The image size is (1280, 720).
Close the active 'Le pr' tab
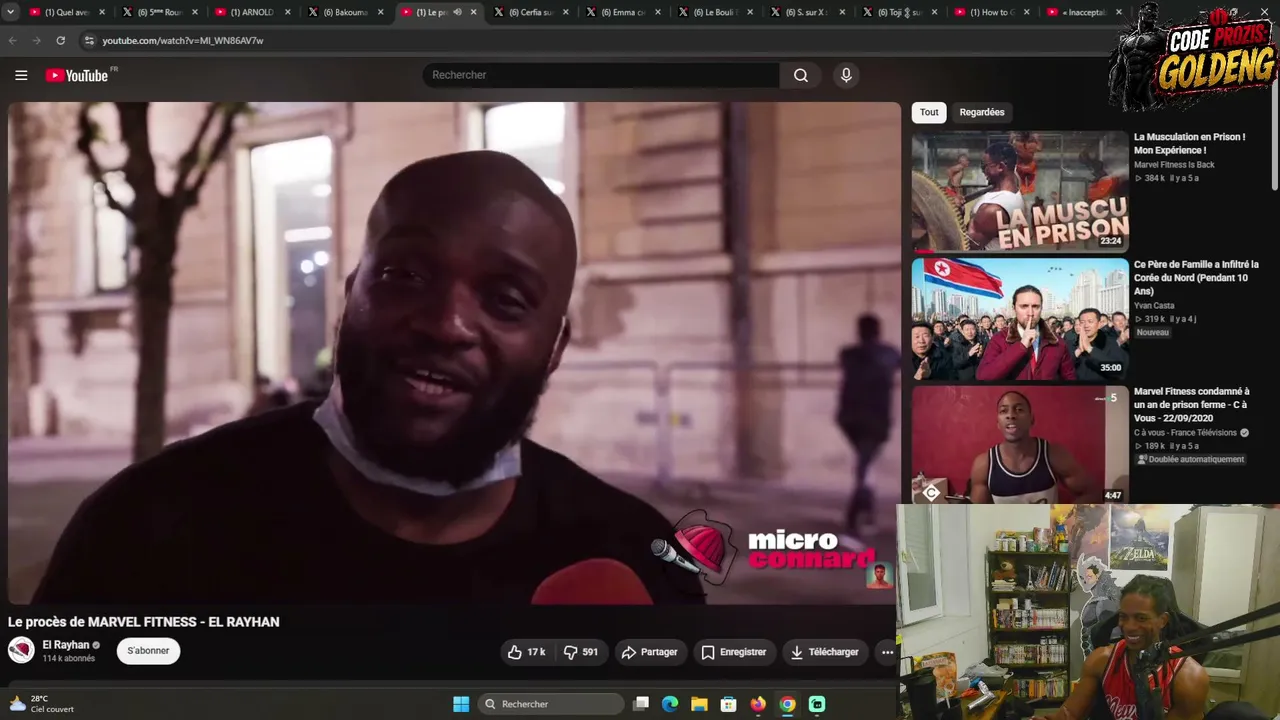coord(473,12)
